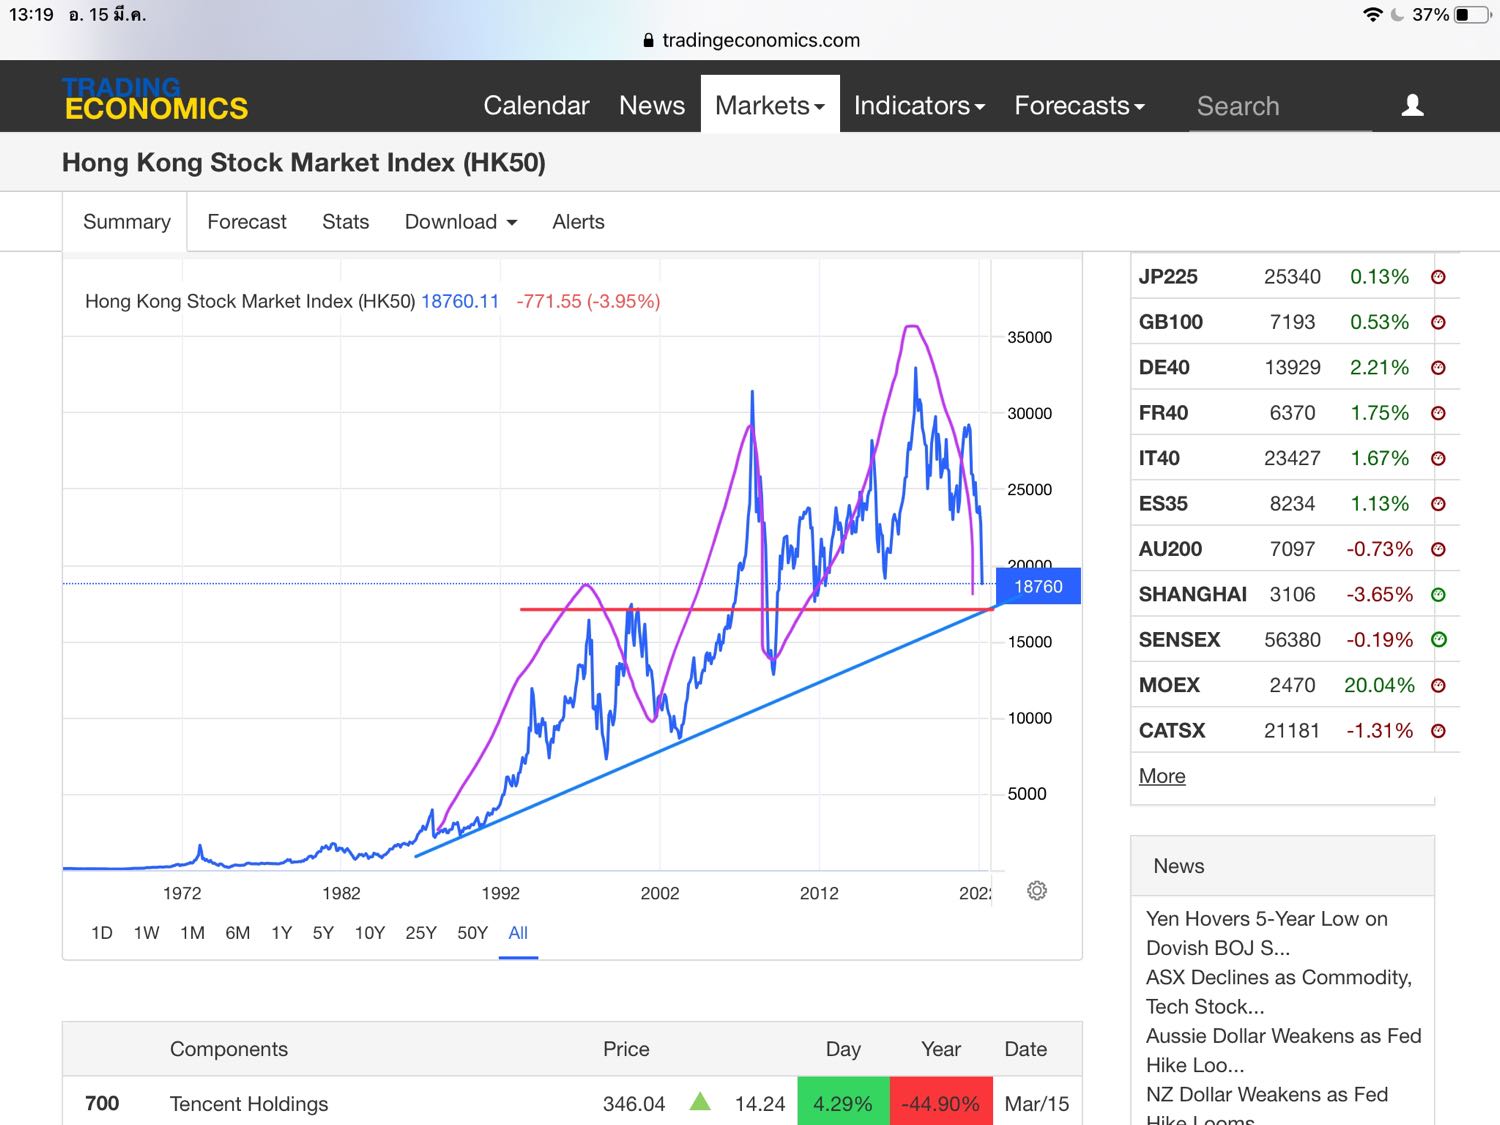Select the All chart range

point(518,933)
